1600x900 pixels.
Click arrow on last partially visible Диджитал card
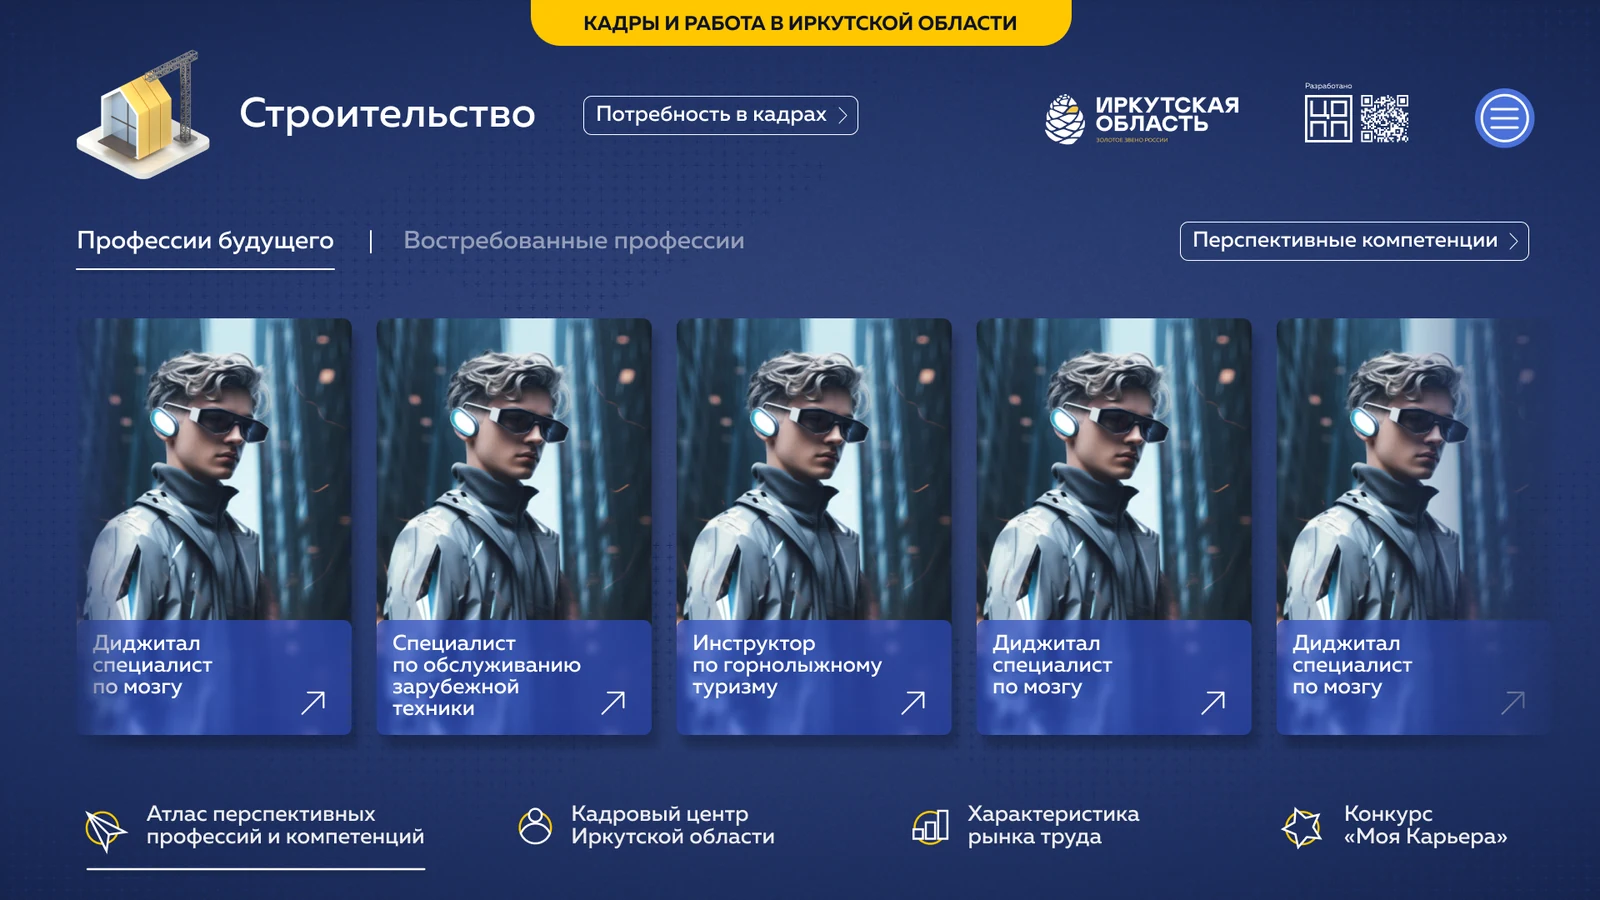point(1513,702)
